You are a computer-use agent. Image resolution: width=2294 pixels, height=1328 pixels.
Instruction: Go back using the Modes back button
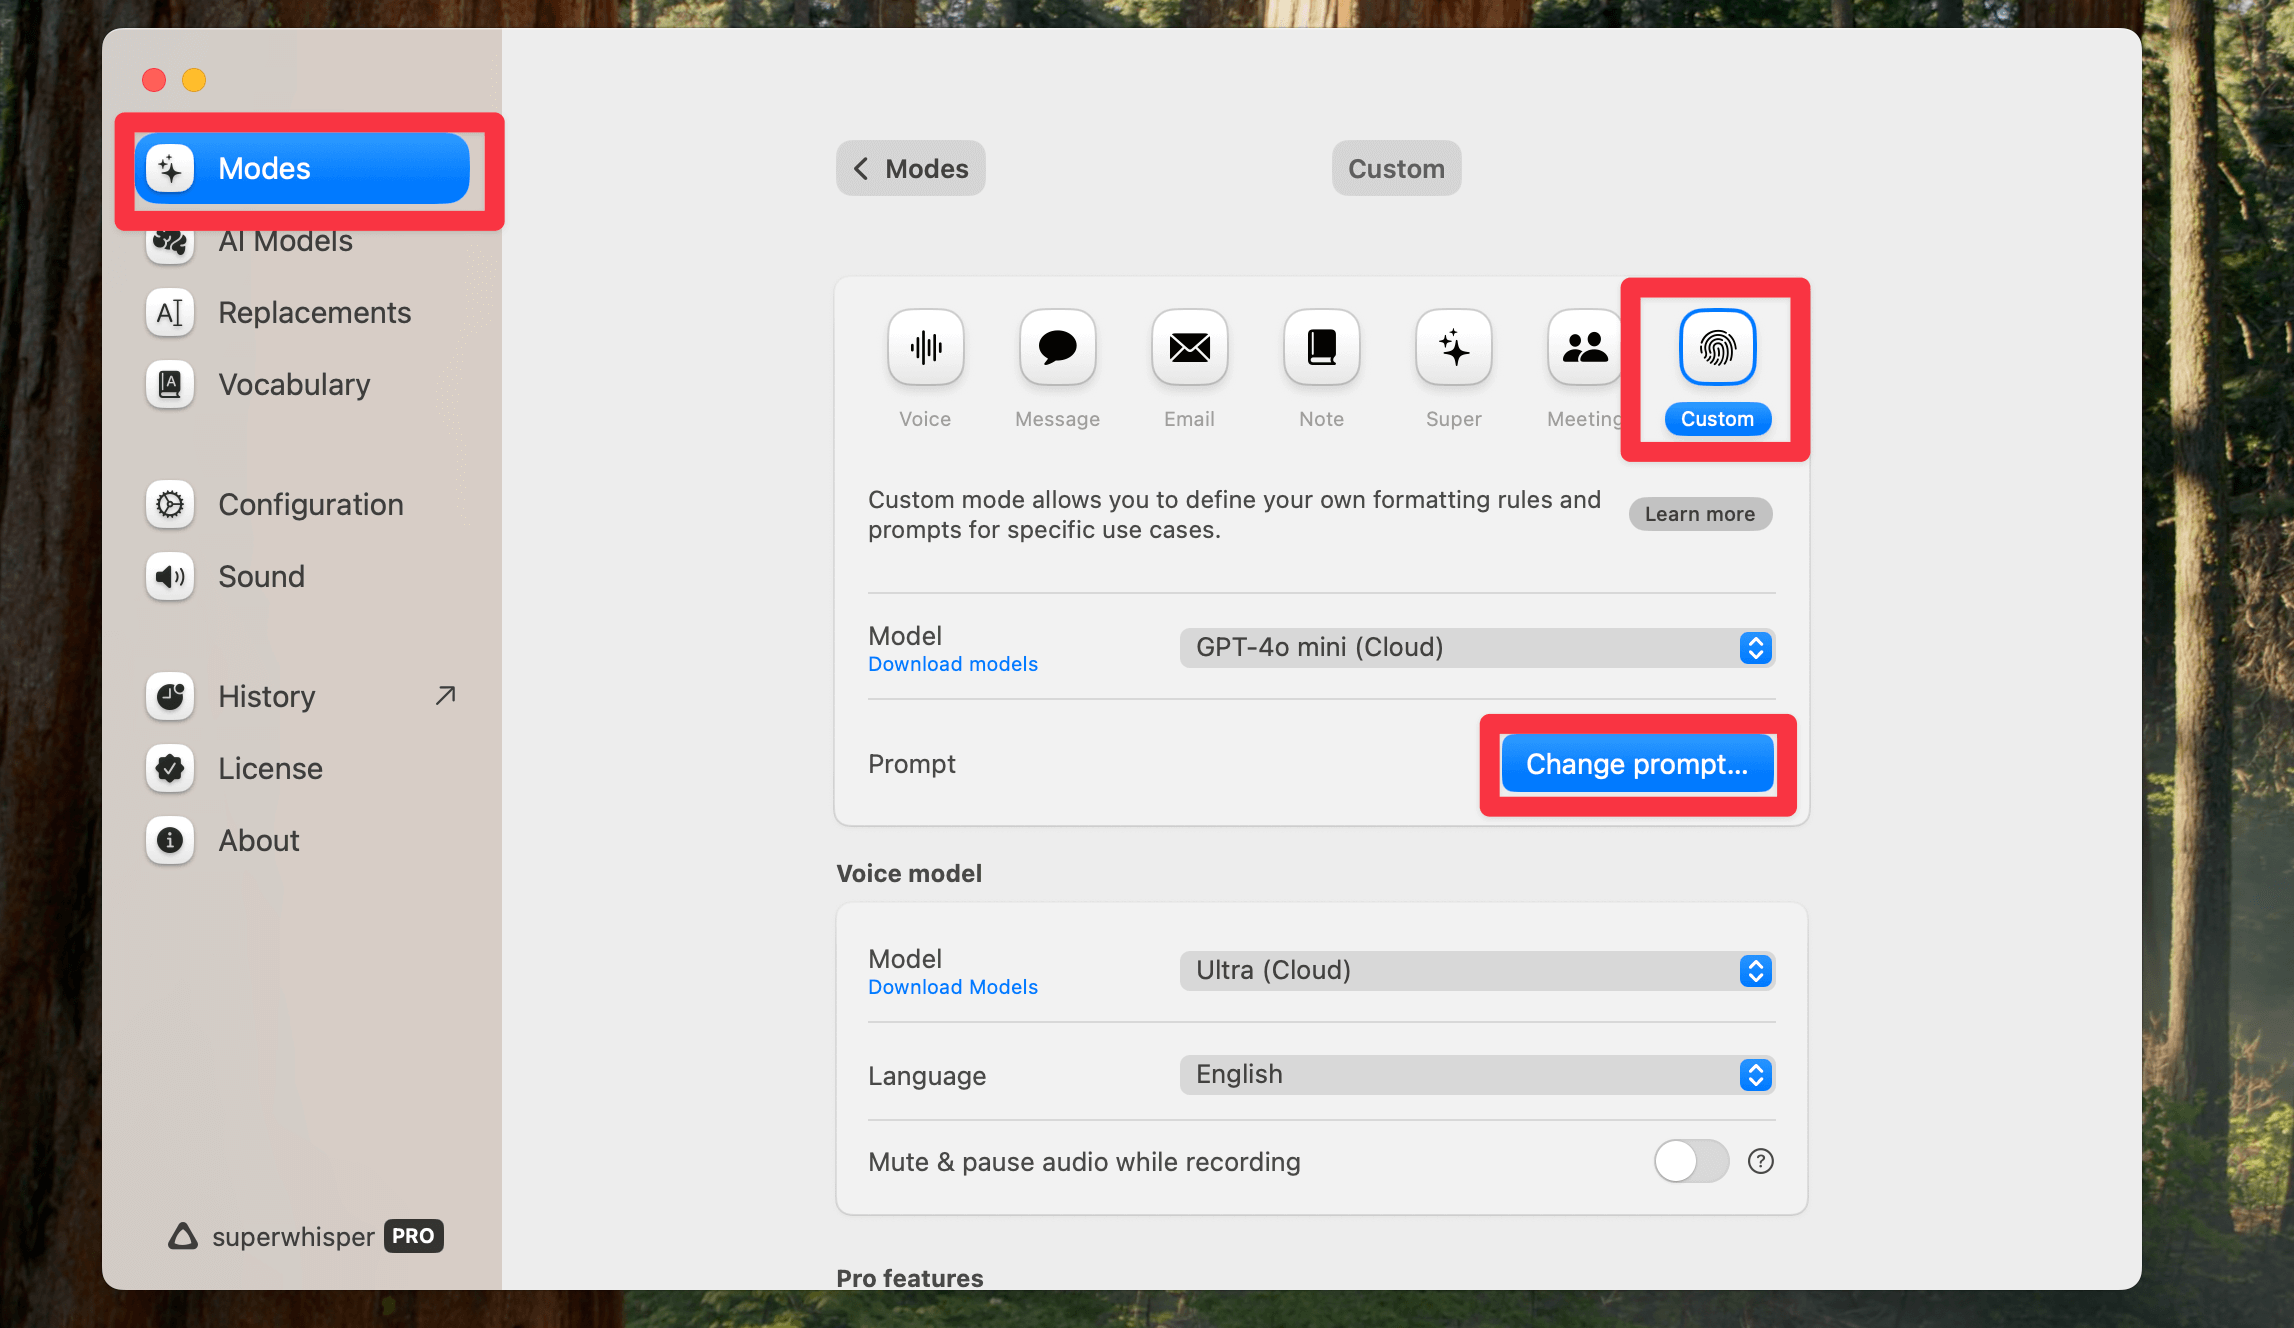tap(910, 168)
